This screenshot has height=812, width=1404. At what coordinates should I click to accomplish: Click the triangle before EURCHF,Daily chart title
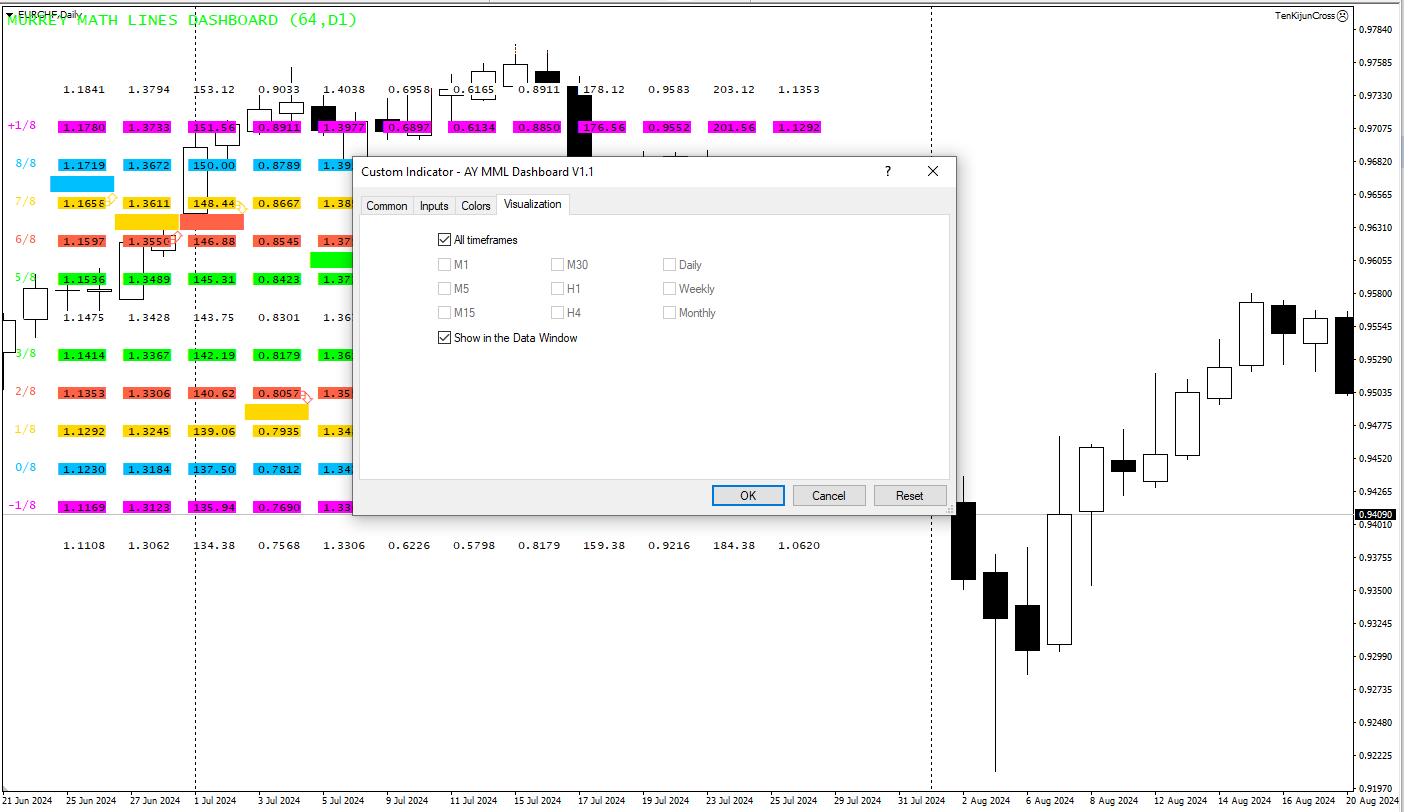(x=9, y=14)
